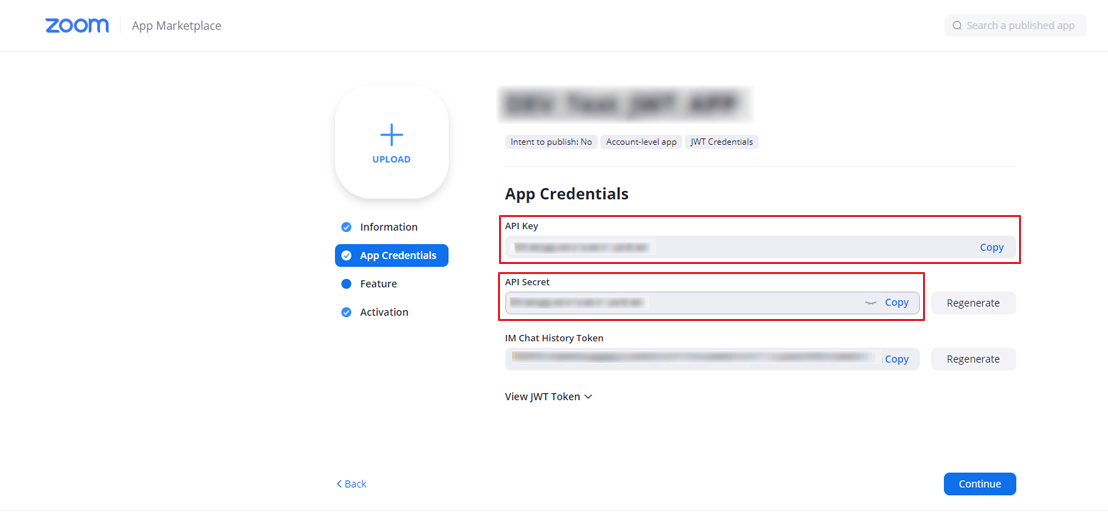Click the 'IM Chat History Token' label
This screenshot has height=519, width=1108.
click(x=554, y=338)
